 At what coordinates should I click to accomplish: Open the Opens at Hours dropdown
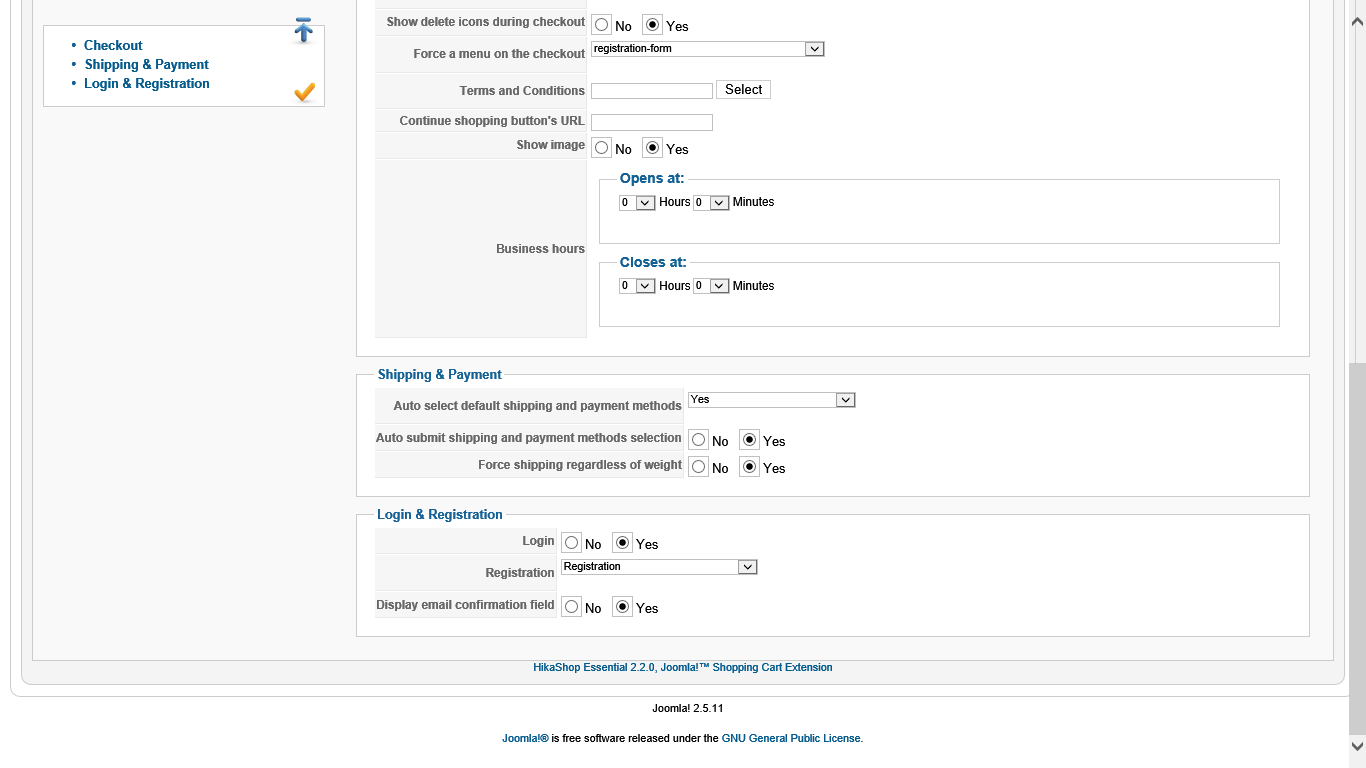[636, 202]
